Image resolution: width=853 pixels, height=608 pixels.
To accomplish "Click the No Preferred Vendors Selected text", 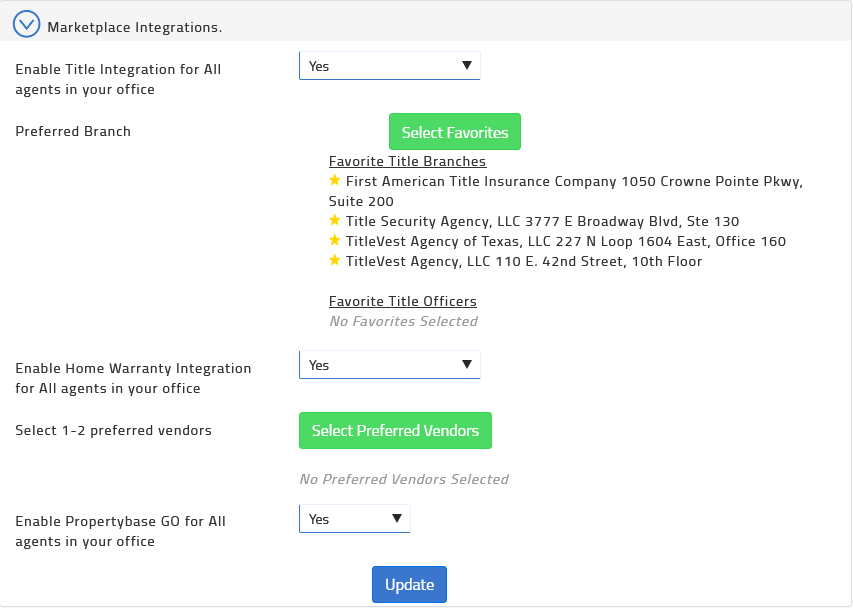I will (x=404, y=479).
